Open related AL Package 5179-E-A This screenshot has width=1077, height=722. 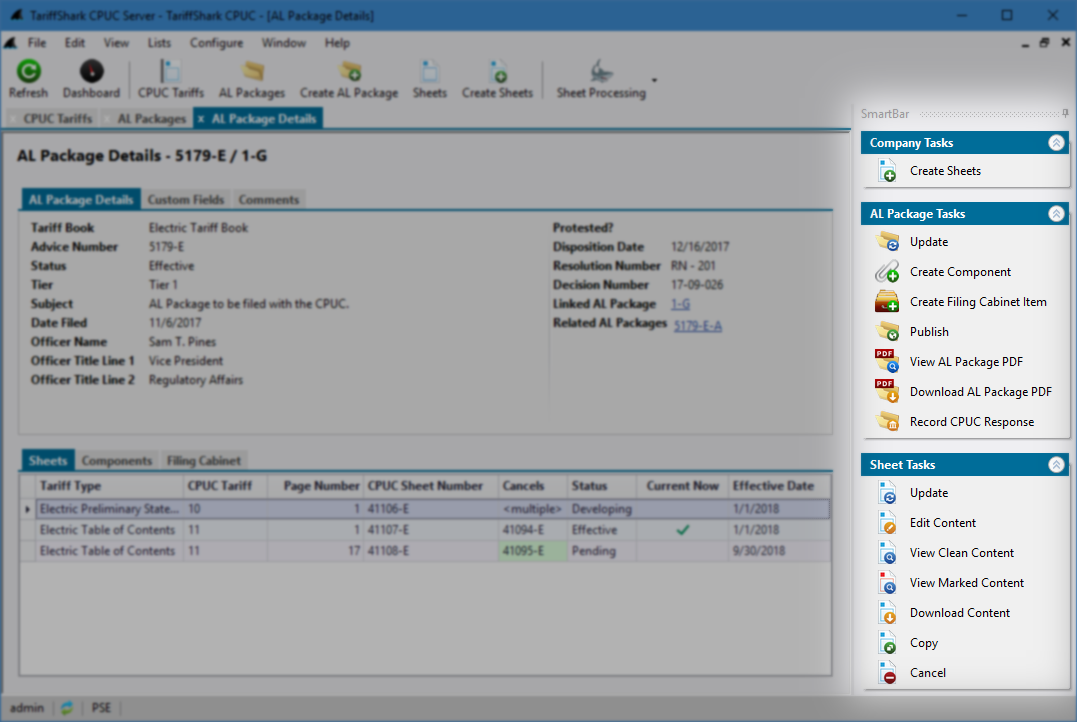pyautogui.click(x=697, y=326)
